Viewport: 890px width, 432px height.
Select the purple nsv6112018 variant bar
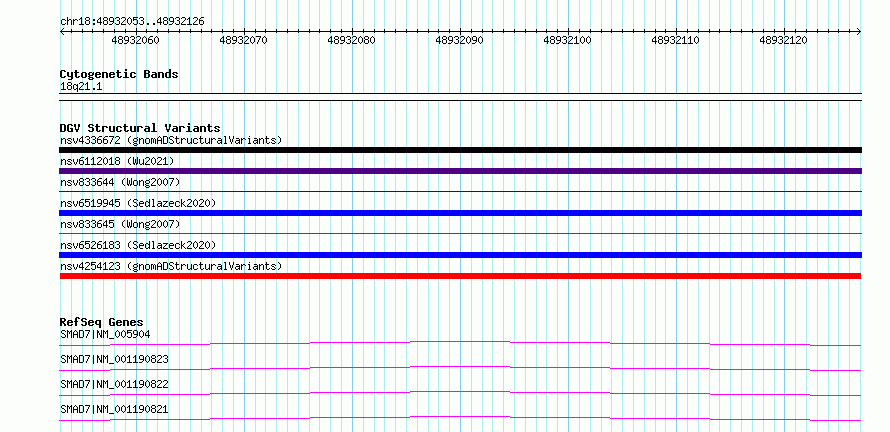coord(460,171)
